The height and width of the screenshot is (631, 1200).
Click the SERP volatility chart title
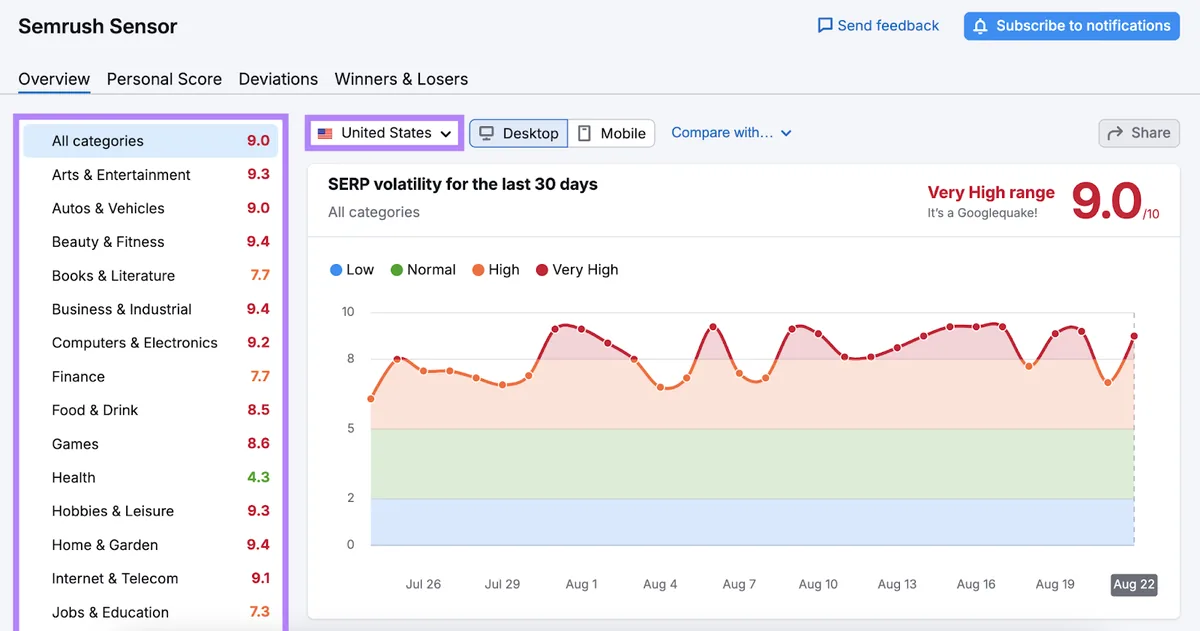[463, 184]
